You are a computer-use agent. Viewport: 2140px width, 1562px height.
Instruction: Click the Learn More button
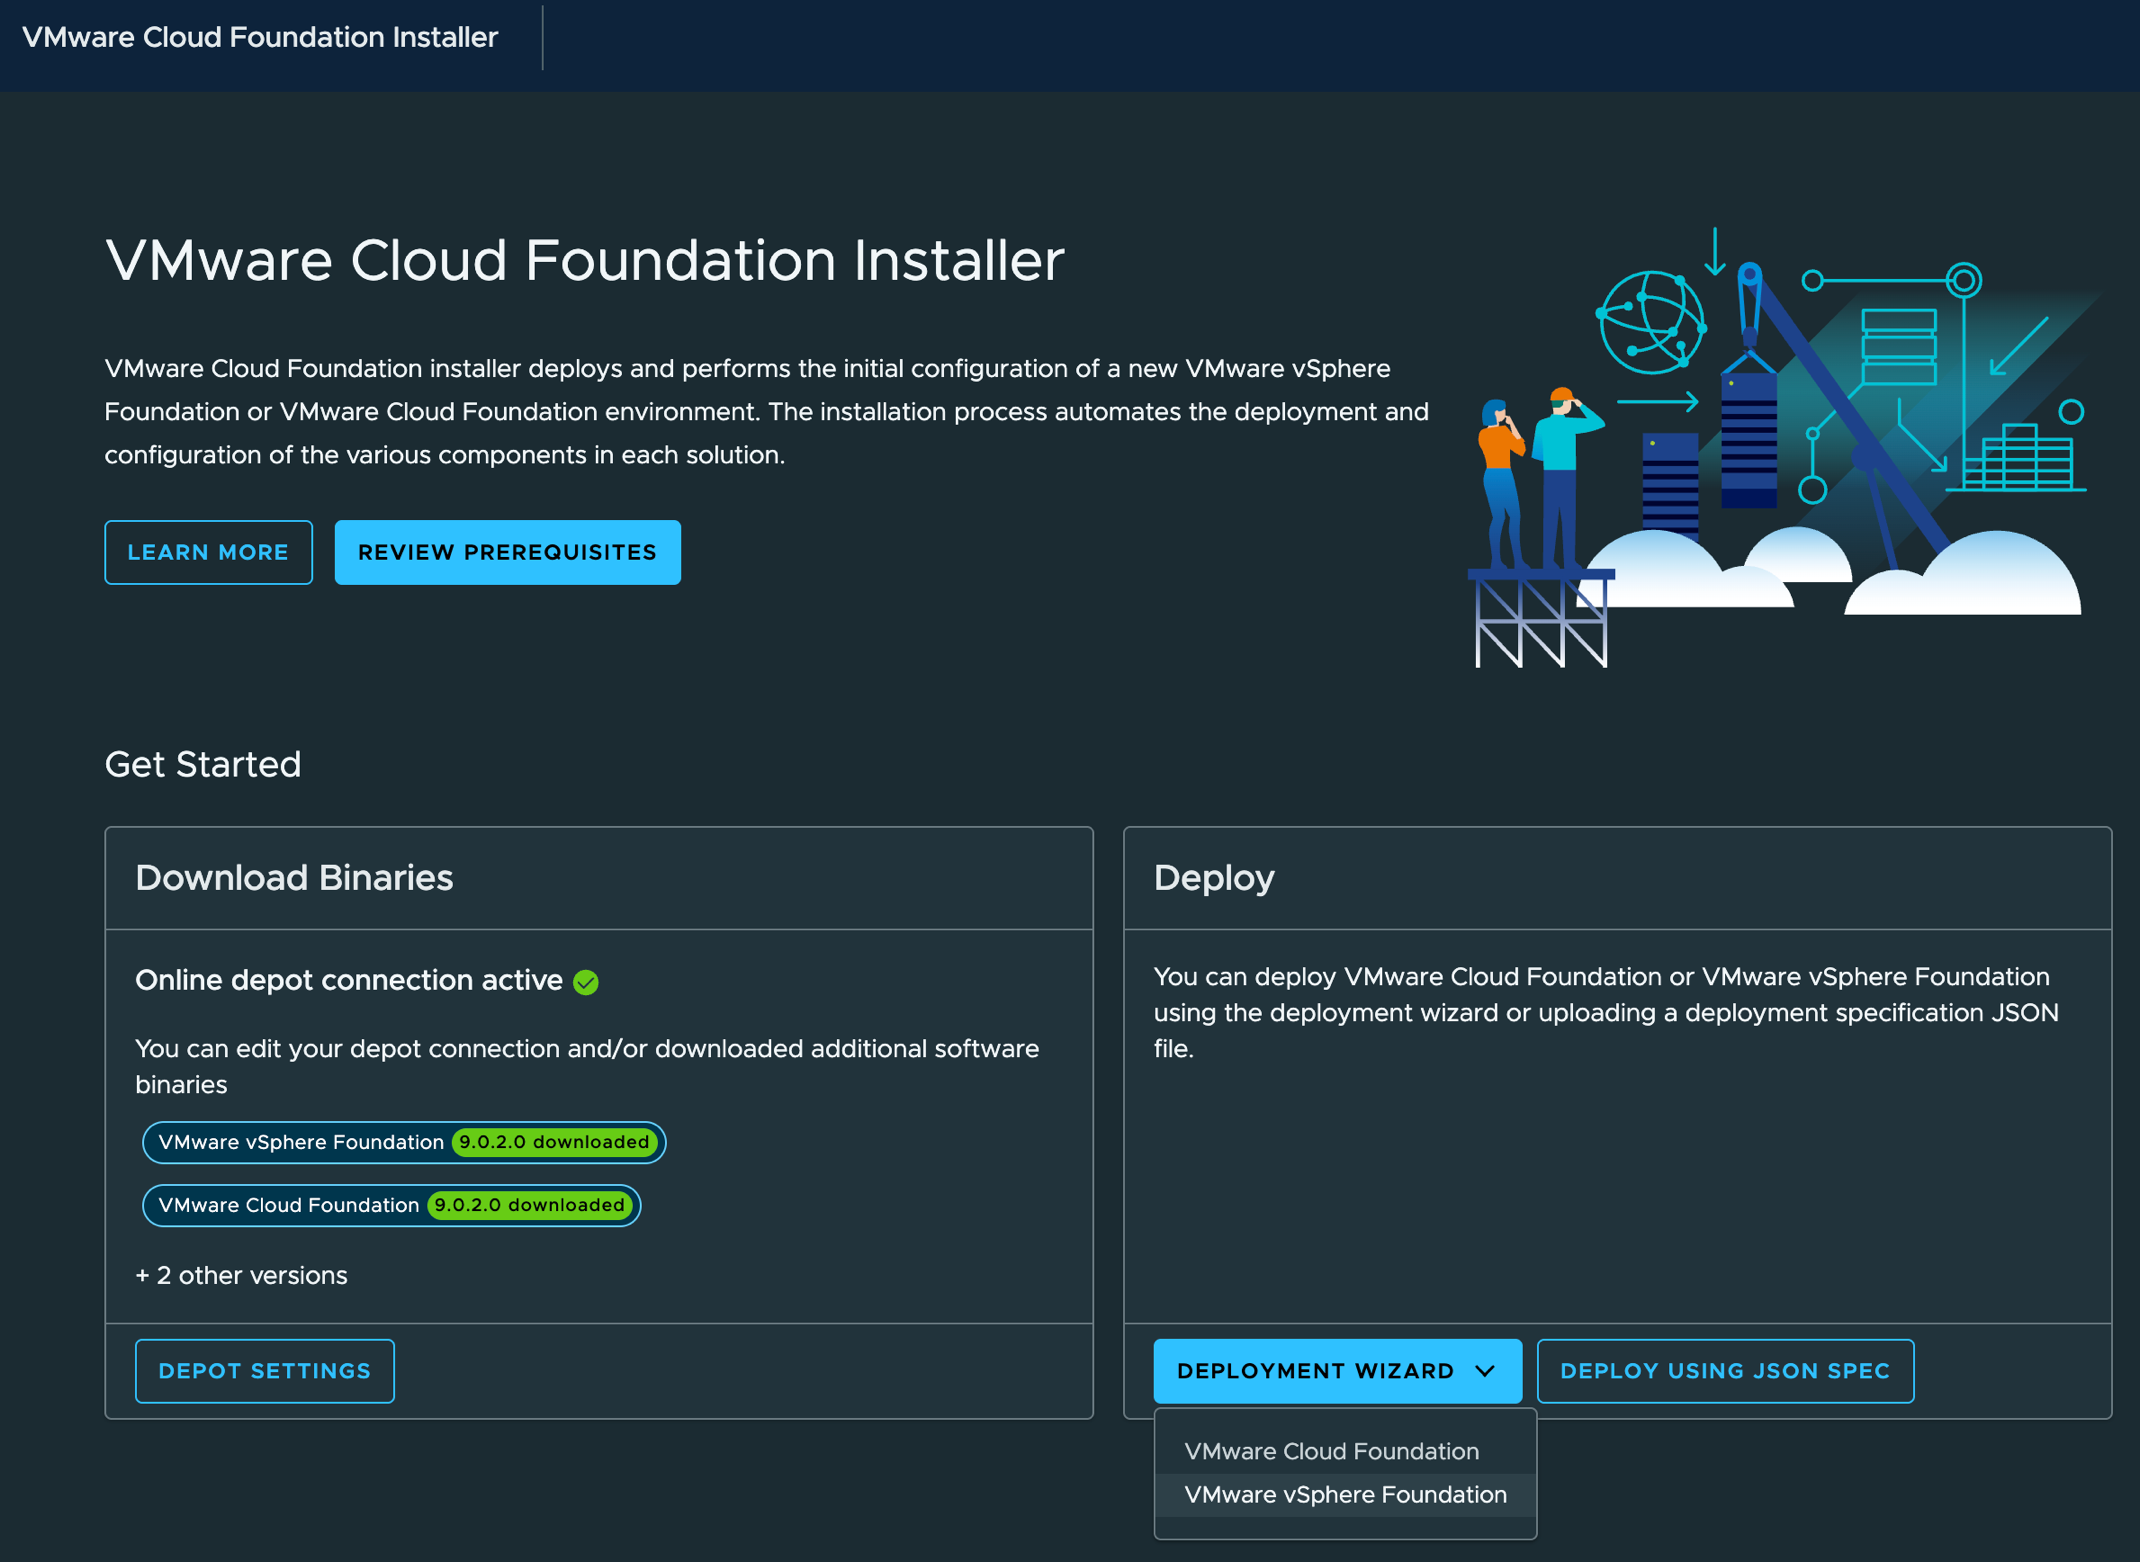coord(208,552)
